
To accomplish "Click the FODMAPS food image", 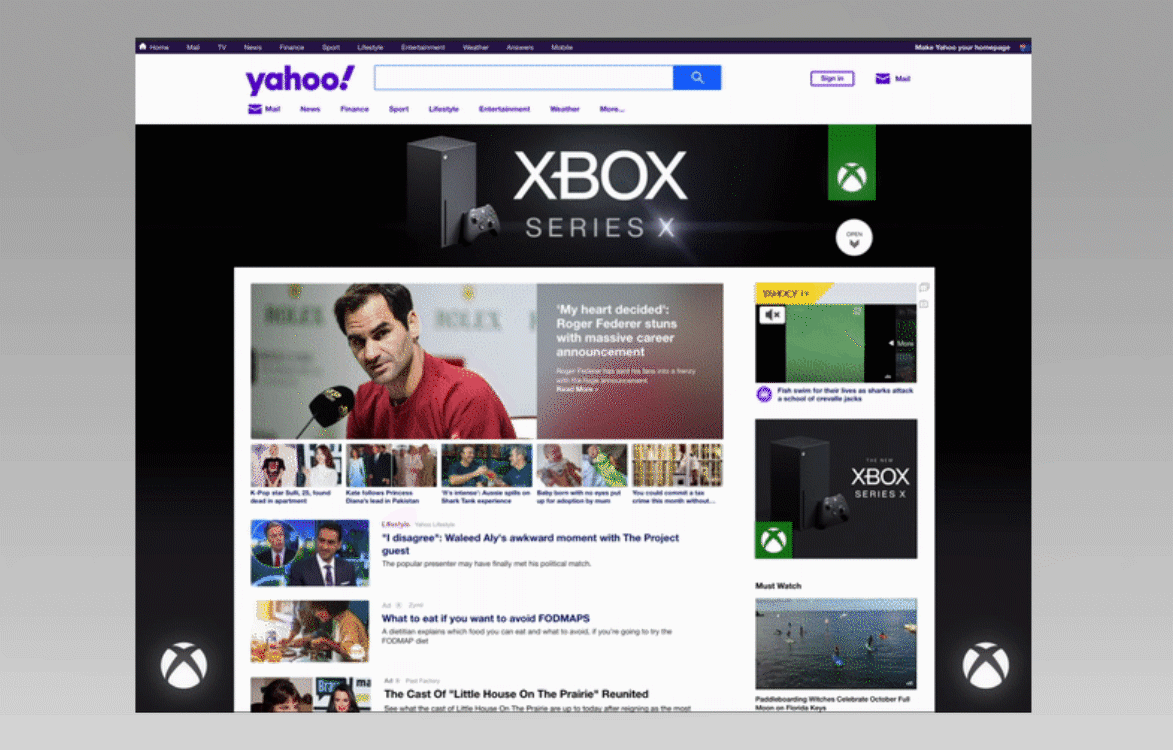I will click(x=310, y=632).
